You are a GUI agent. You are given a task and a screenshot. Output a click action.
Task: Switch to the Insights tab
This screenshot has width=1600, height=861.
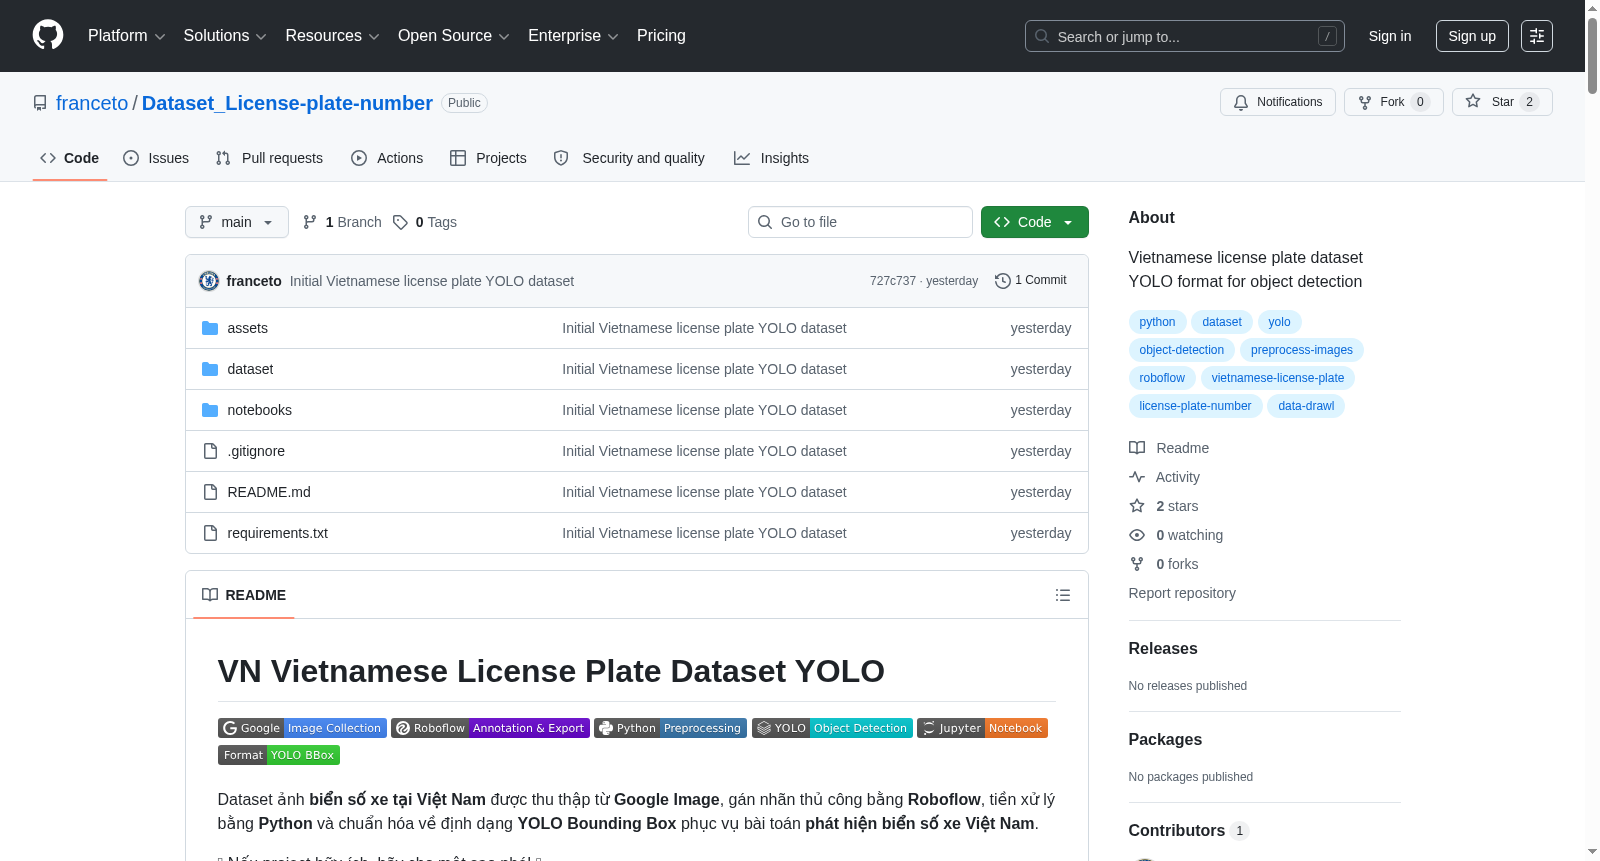771,158
